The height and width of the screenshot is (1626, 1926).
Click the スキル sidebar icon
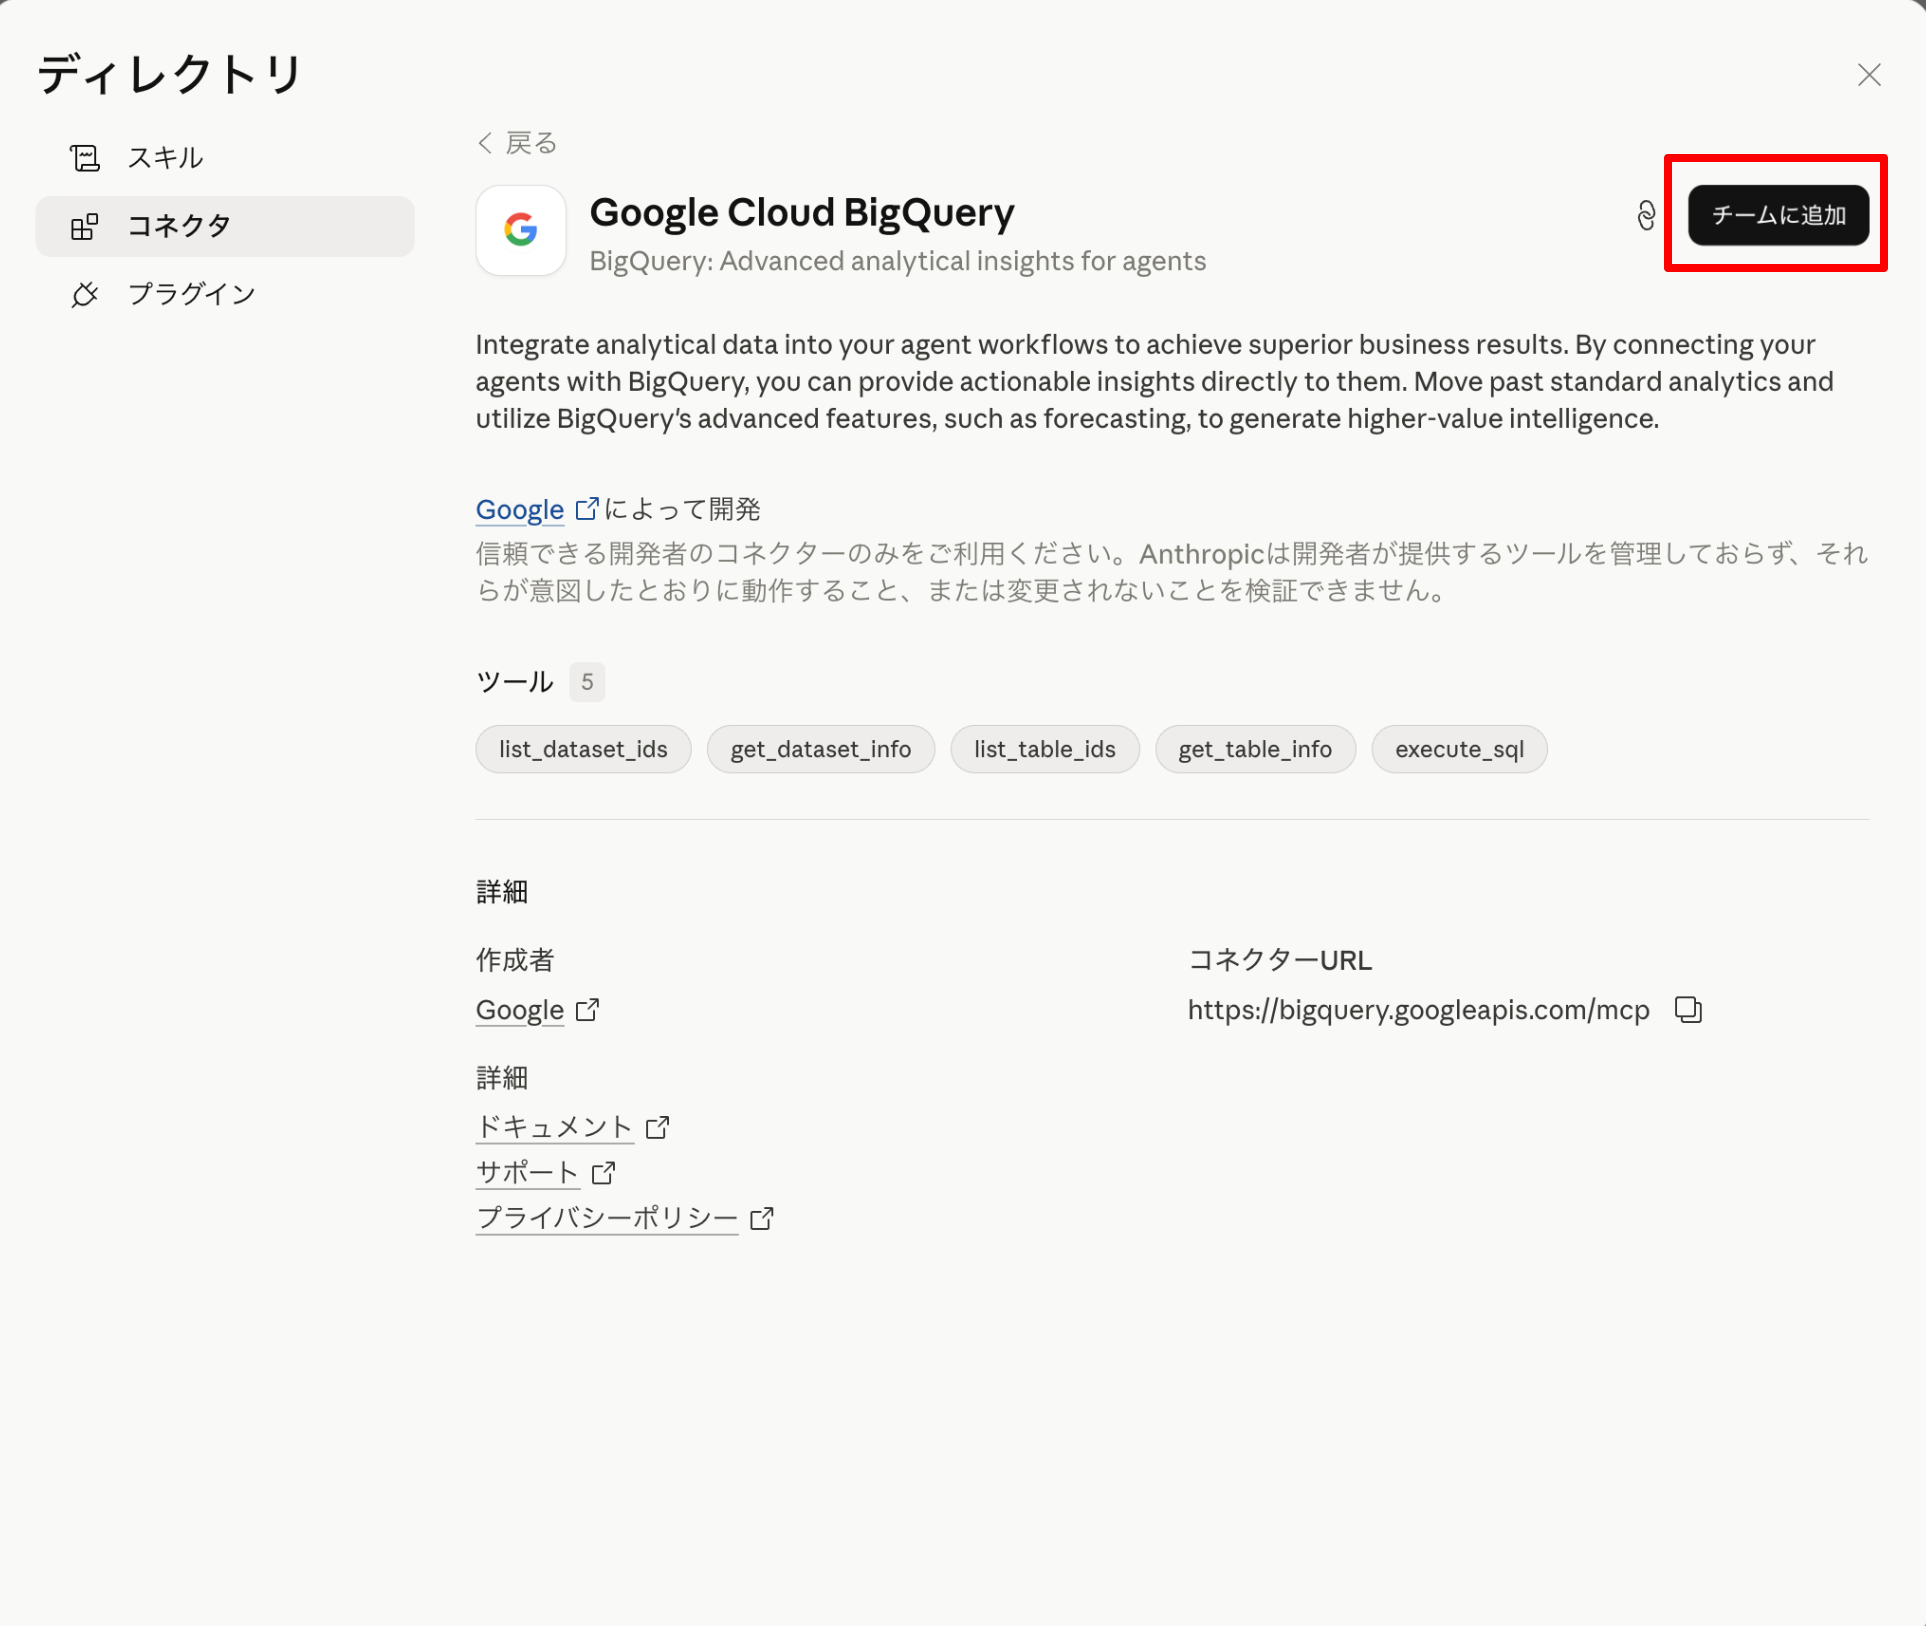[85, 158]
